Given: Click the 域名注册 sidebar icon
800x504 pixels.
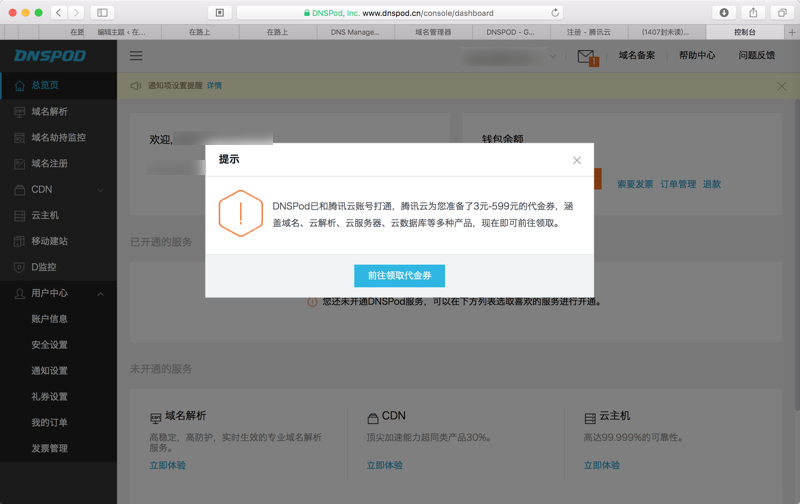Looking at the screenshot, I should 19,164.
